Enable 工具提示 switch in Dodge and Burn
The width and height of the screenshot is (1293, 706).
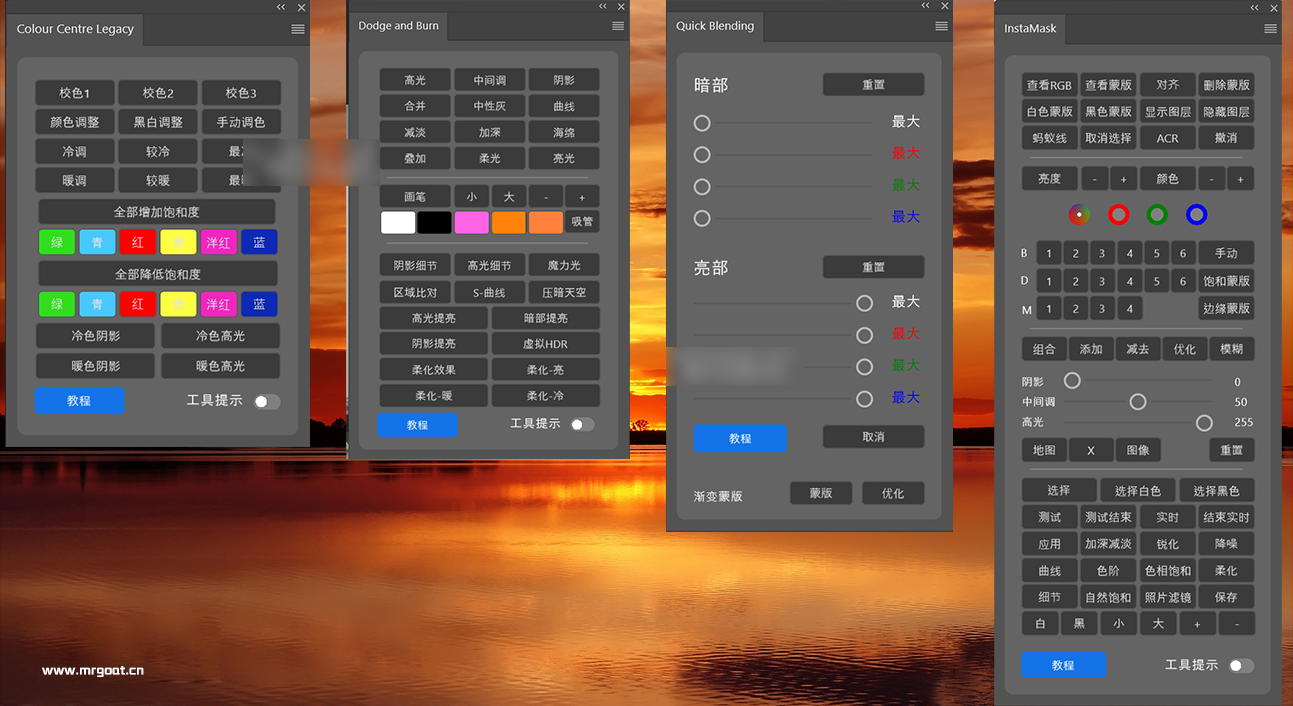[582, 425]
